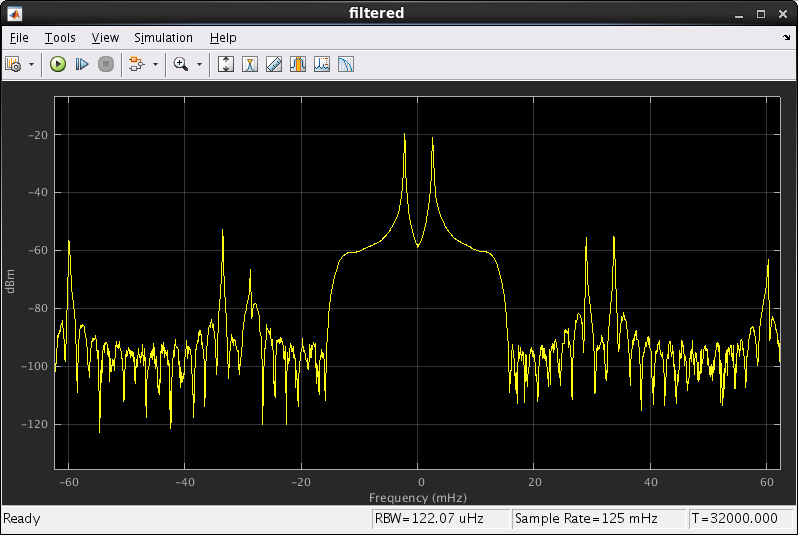Open the Simulation menu
The width and height of the screenshot is (798, 535).
click(163, 37)
